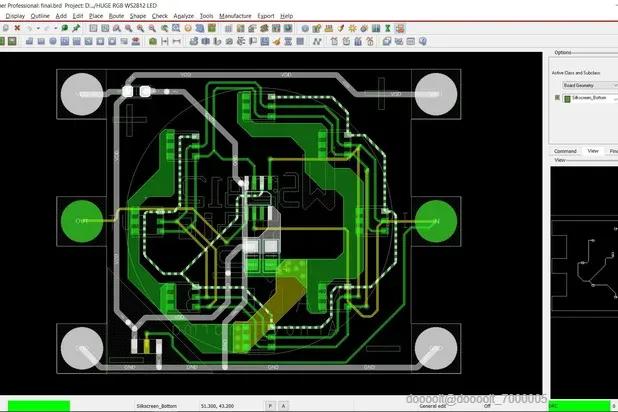
Task: Open the Export menu
Action: (266, 16)
